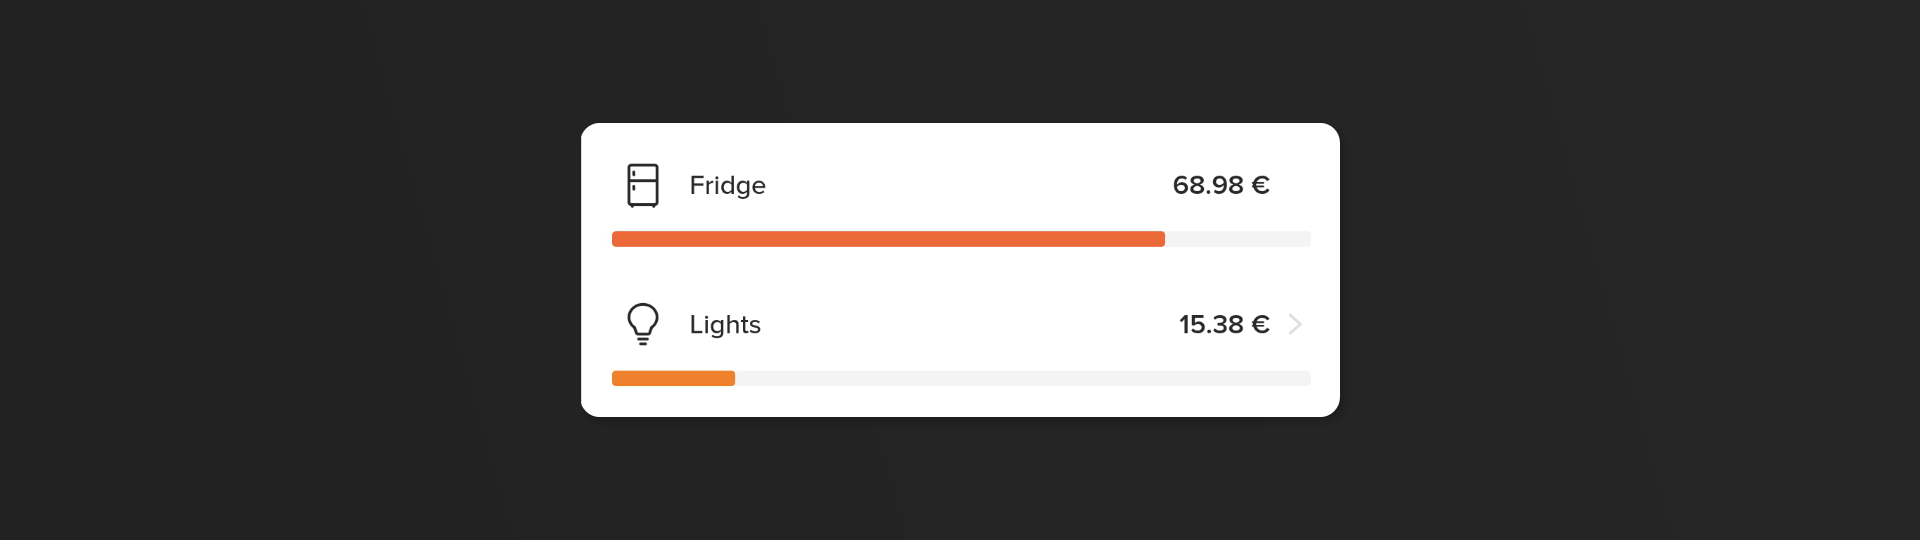Select the Lights label text
Screen dimensions: 1920x540
pyautogui.click(x=725, y=325)
